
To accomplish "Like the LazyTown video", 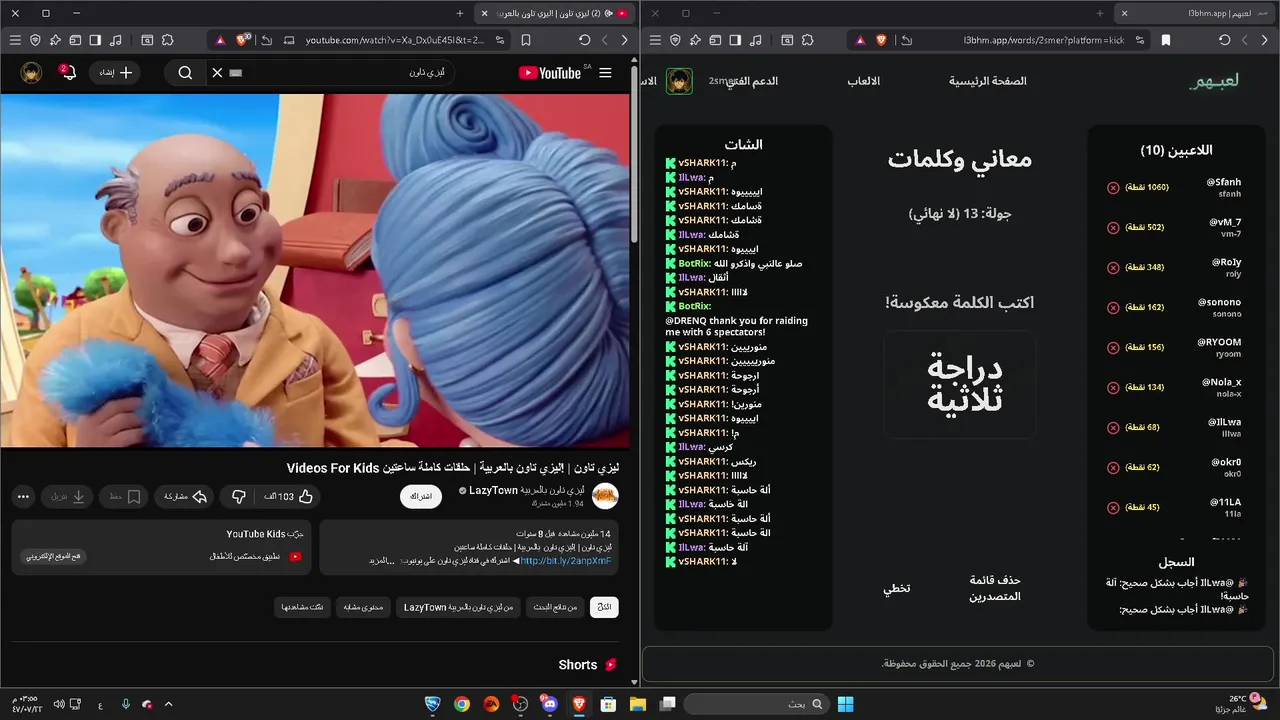I will click(x=291, y=496).
